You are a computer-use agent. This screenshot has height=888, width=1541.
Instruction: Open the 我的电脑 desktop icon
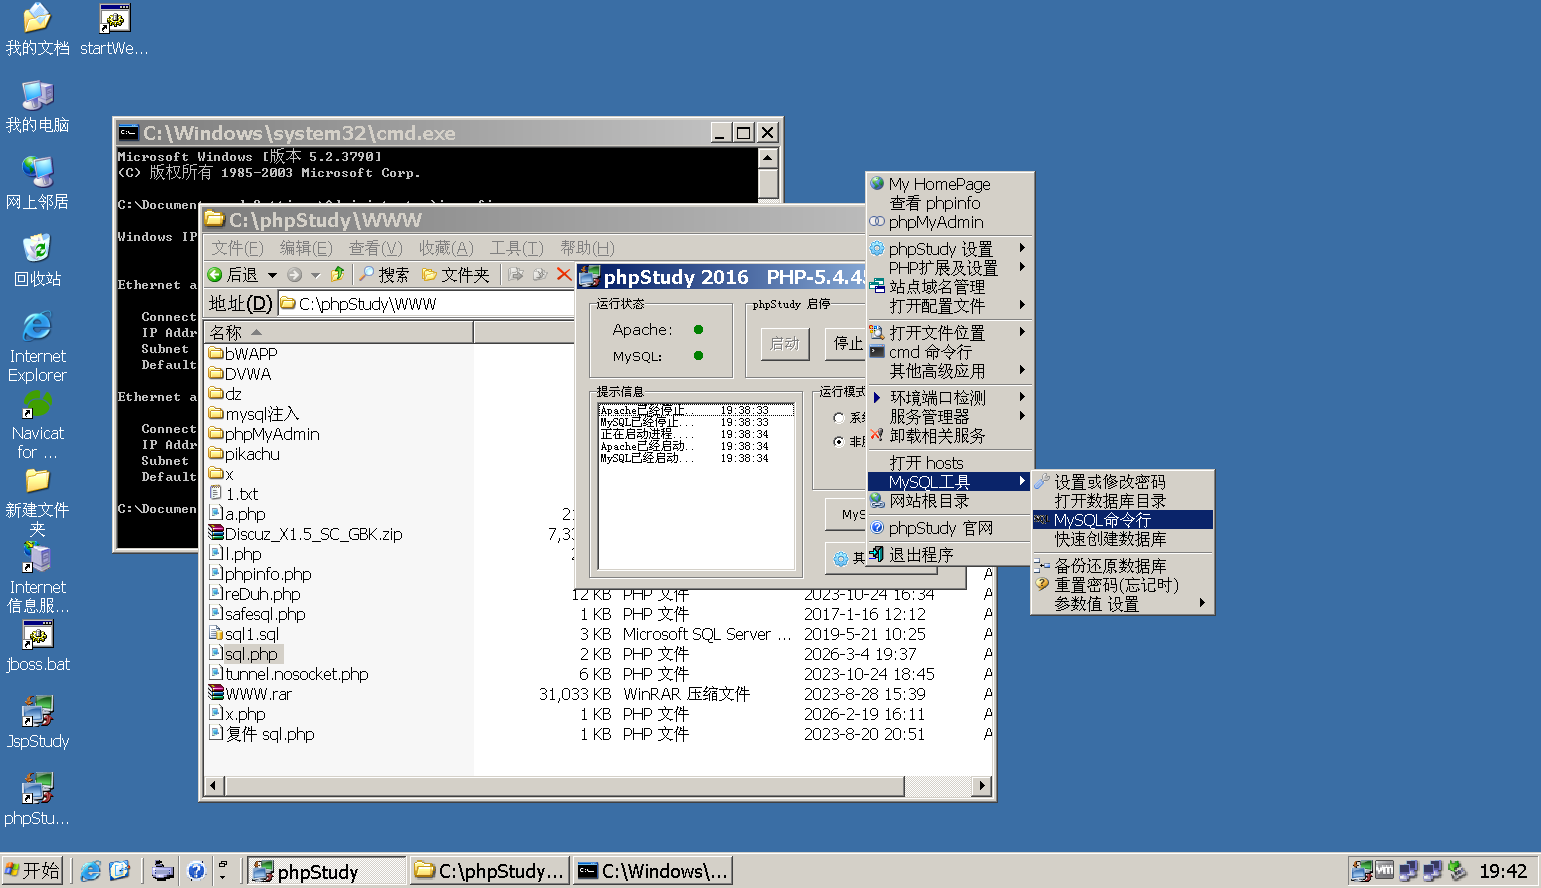click(x=37, y=107)
